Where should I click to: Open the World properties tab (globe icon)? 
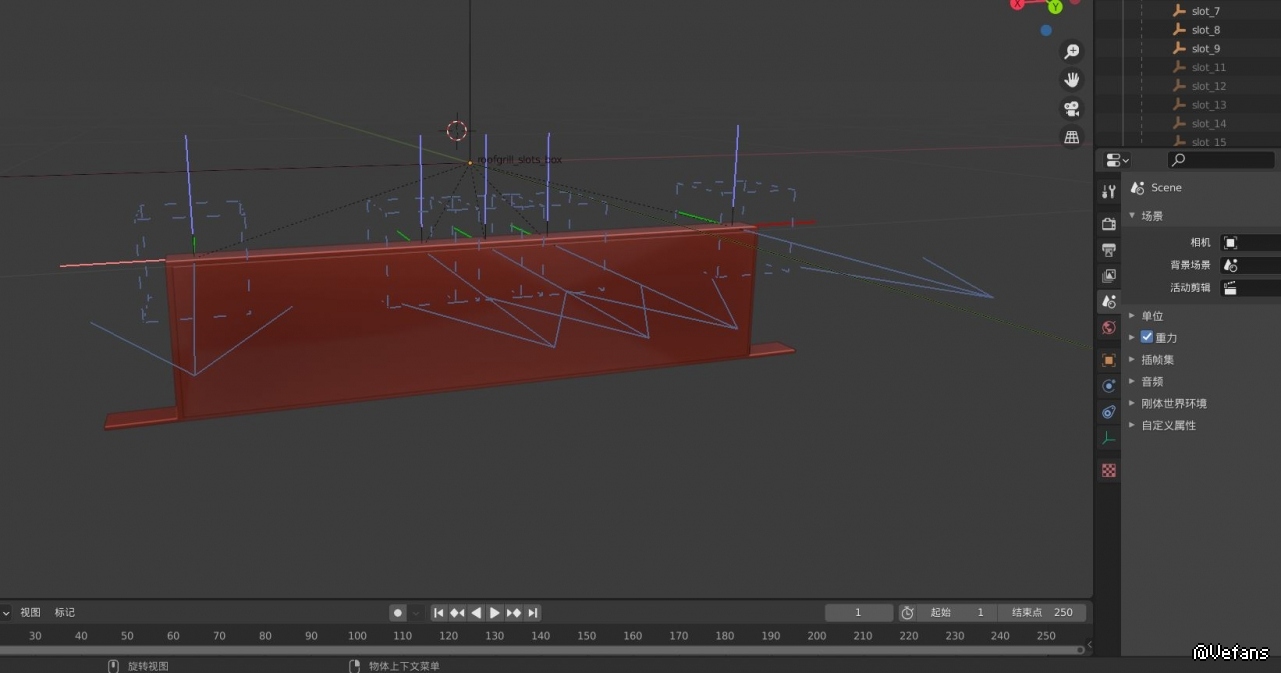[1108, 328]
